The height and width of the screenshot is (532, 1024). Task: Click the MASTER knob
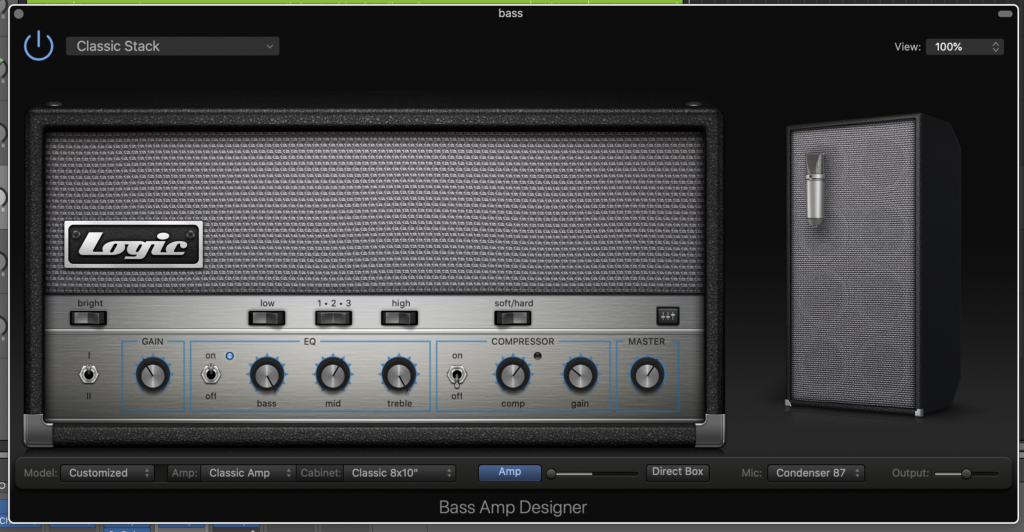(647, 375)
